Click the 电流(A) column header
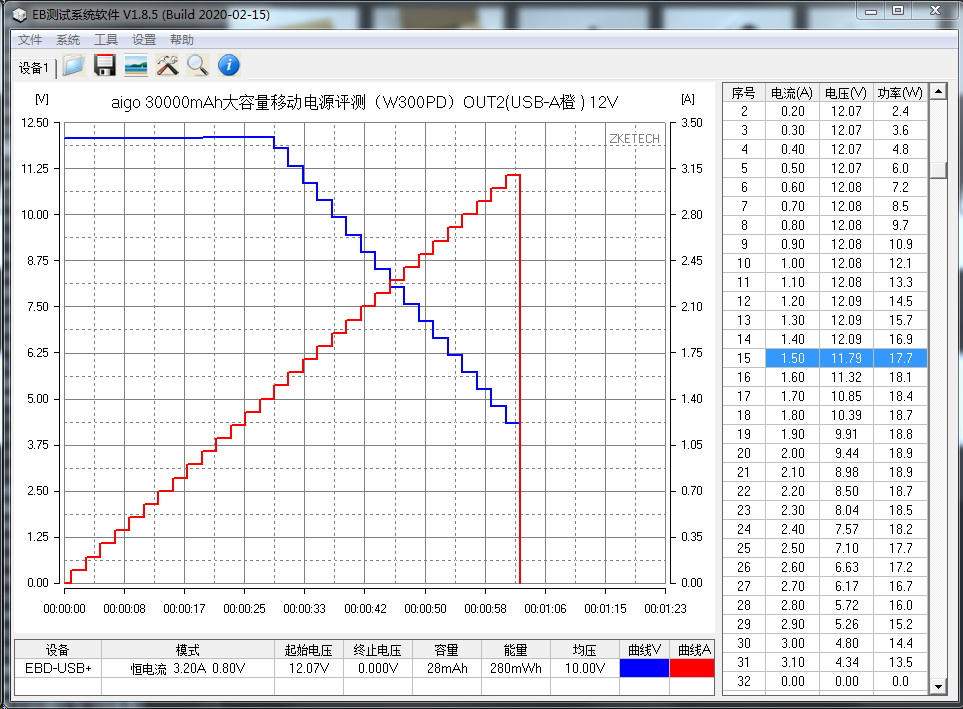Screen dimensions: 963x709 coord(792,93)
